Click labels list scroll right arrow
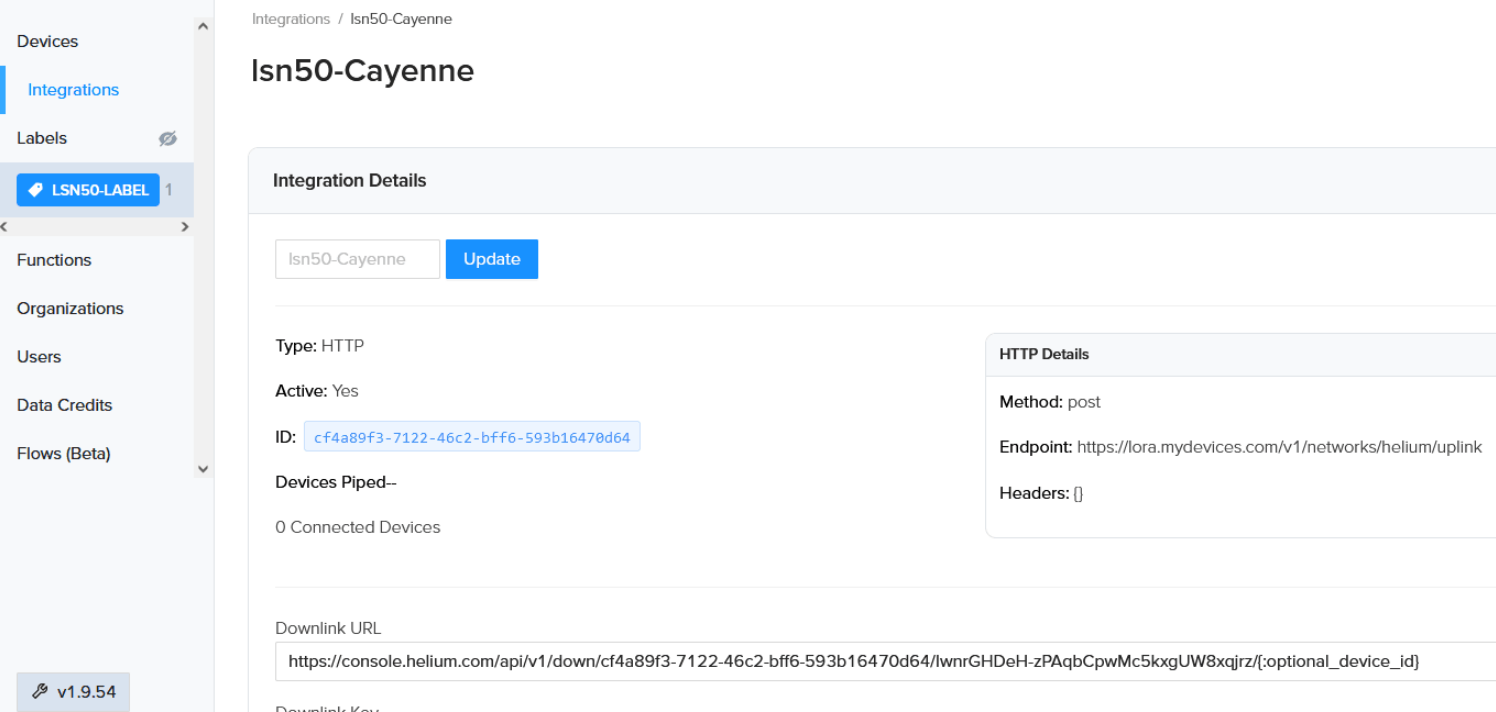 [x=185, y=227]
